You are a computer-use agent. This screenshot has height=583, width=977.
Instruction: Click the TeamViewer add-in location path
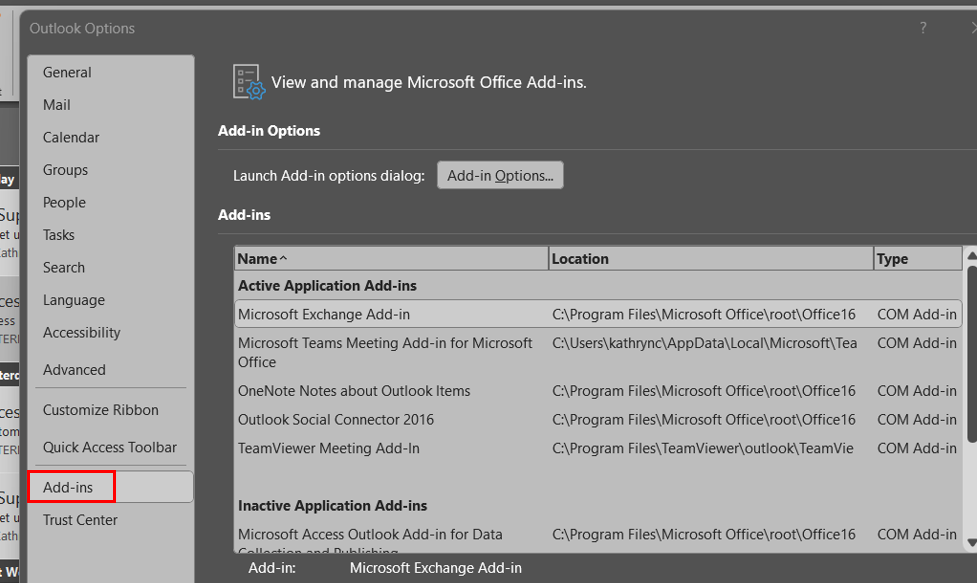(702, 448)
